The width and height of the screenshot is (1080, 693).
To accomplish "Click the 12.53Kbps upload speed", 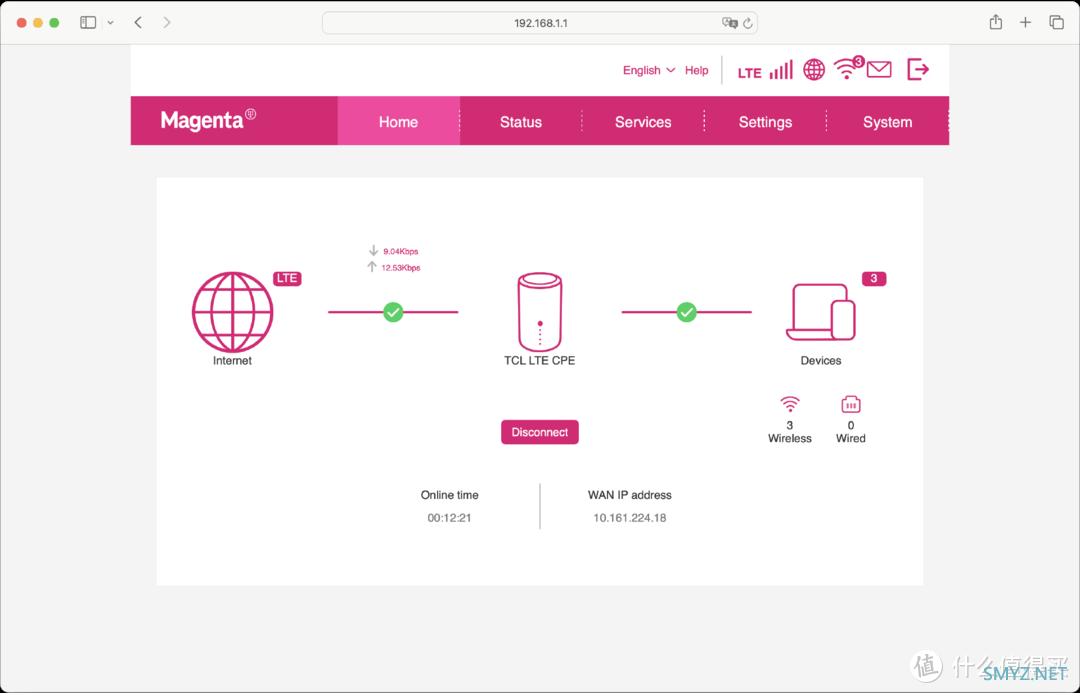I will click(x=401, y=268).
